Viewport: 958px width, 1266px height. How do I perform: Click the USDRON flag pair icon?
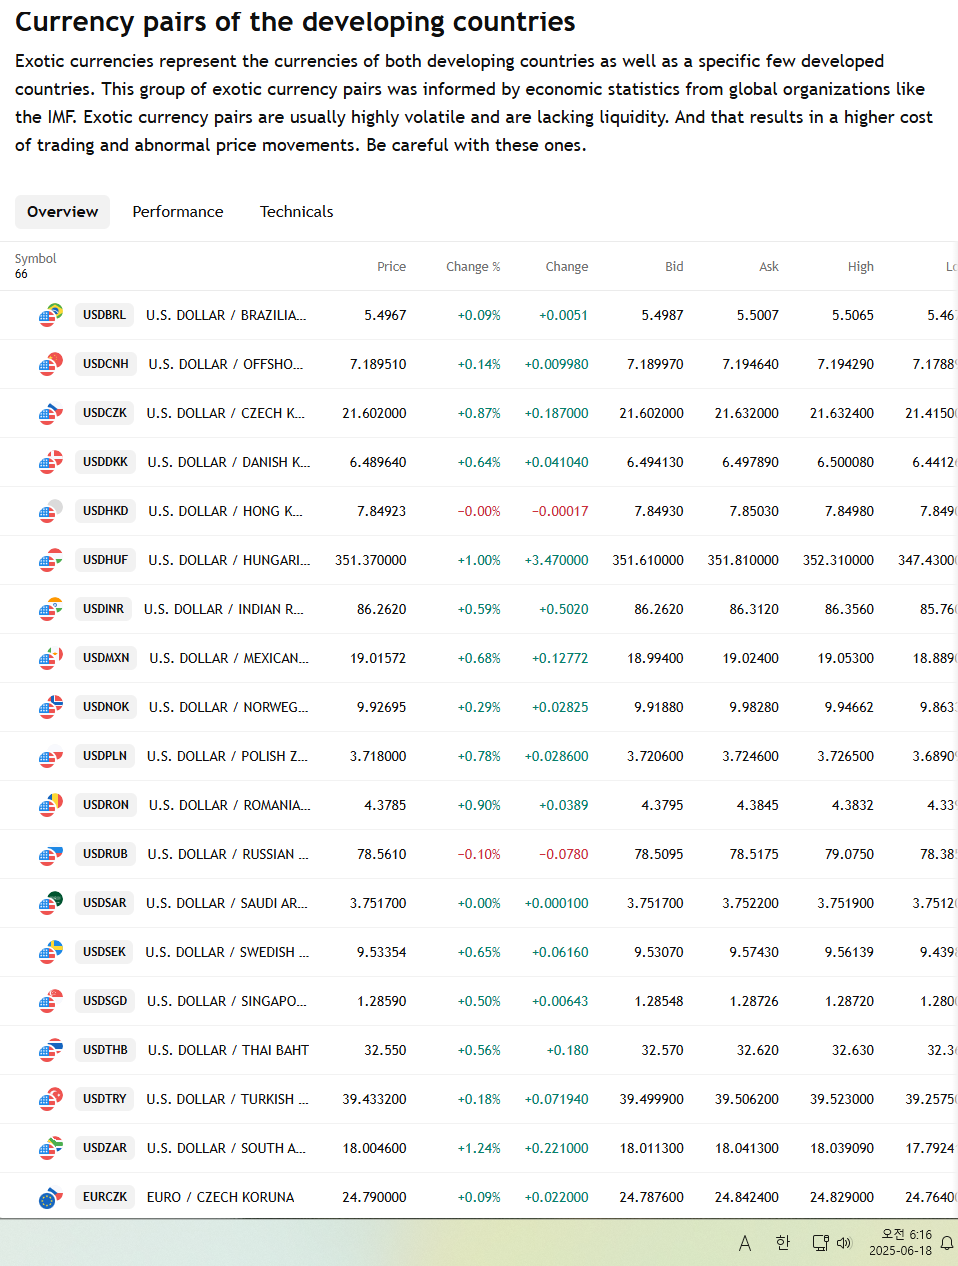(x=51, y=805)
